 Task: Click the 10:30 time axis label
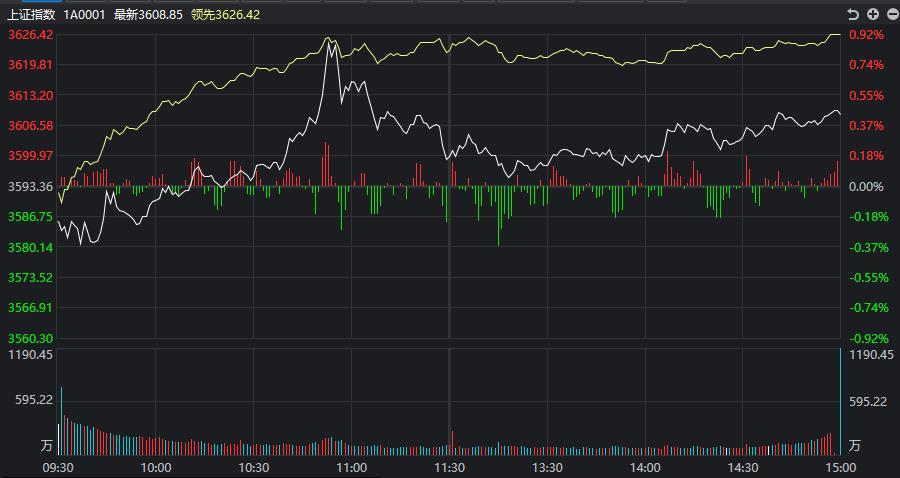click(x=254, y=467)
